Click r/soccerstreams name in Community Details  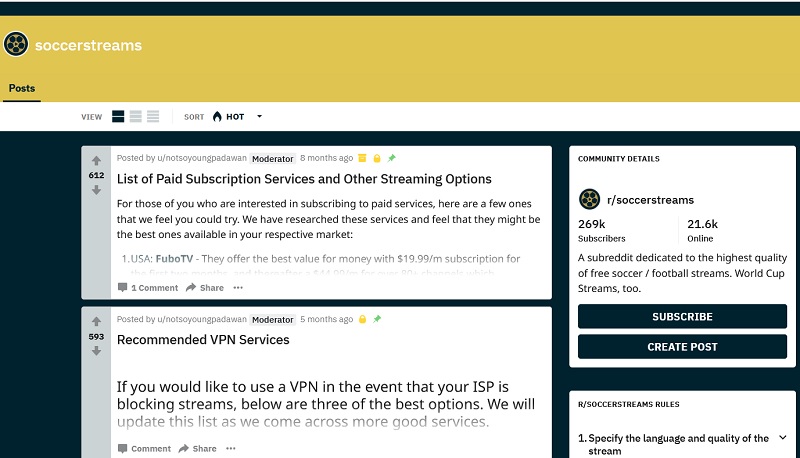(x=650, y=200)
